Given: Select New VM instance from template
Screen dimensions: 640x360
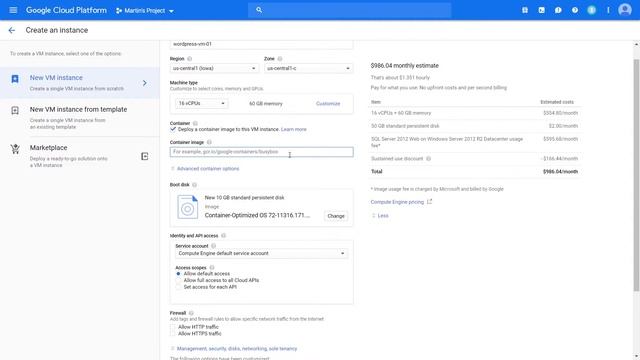Looking at the screenshot, I should click(x=80, y=118).
